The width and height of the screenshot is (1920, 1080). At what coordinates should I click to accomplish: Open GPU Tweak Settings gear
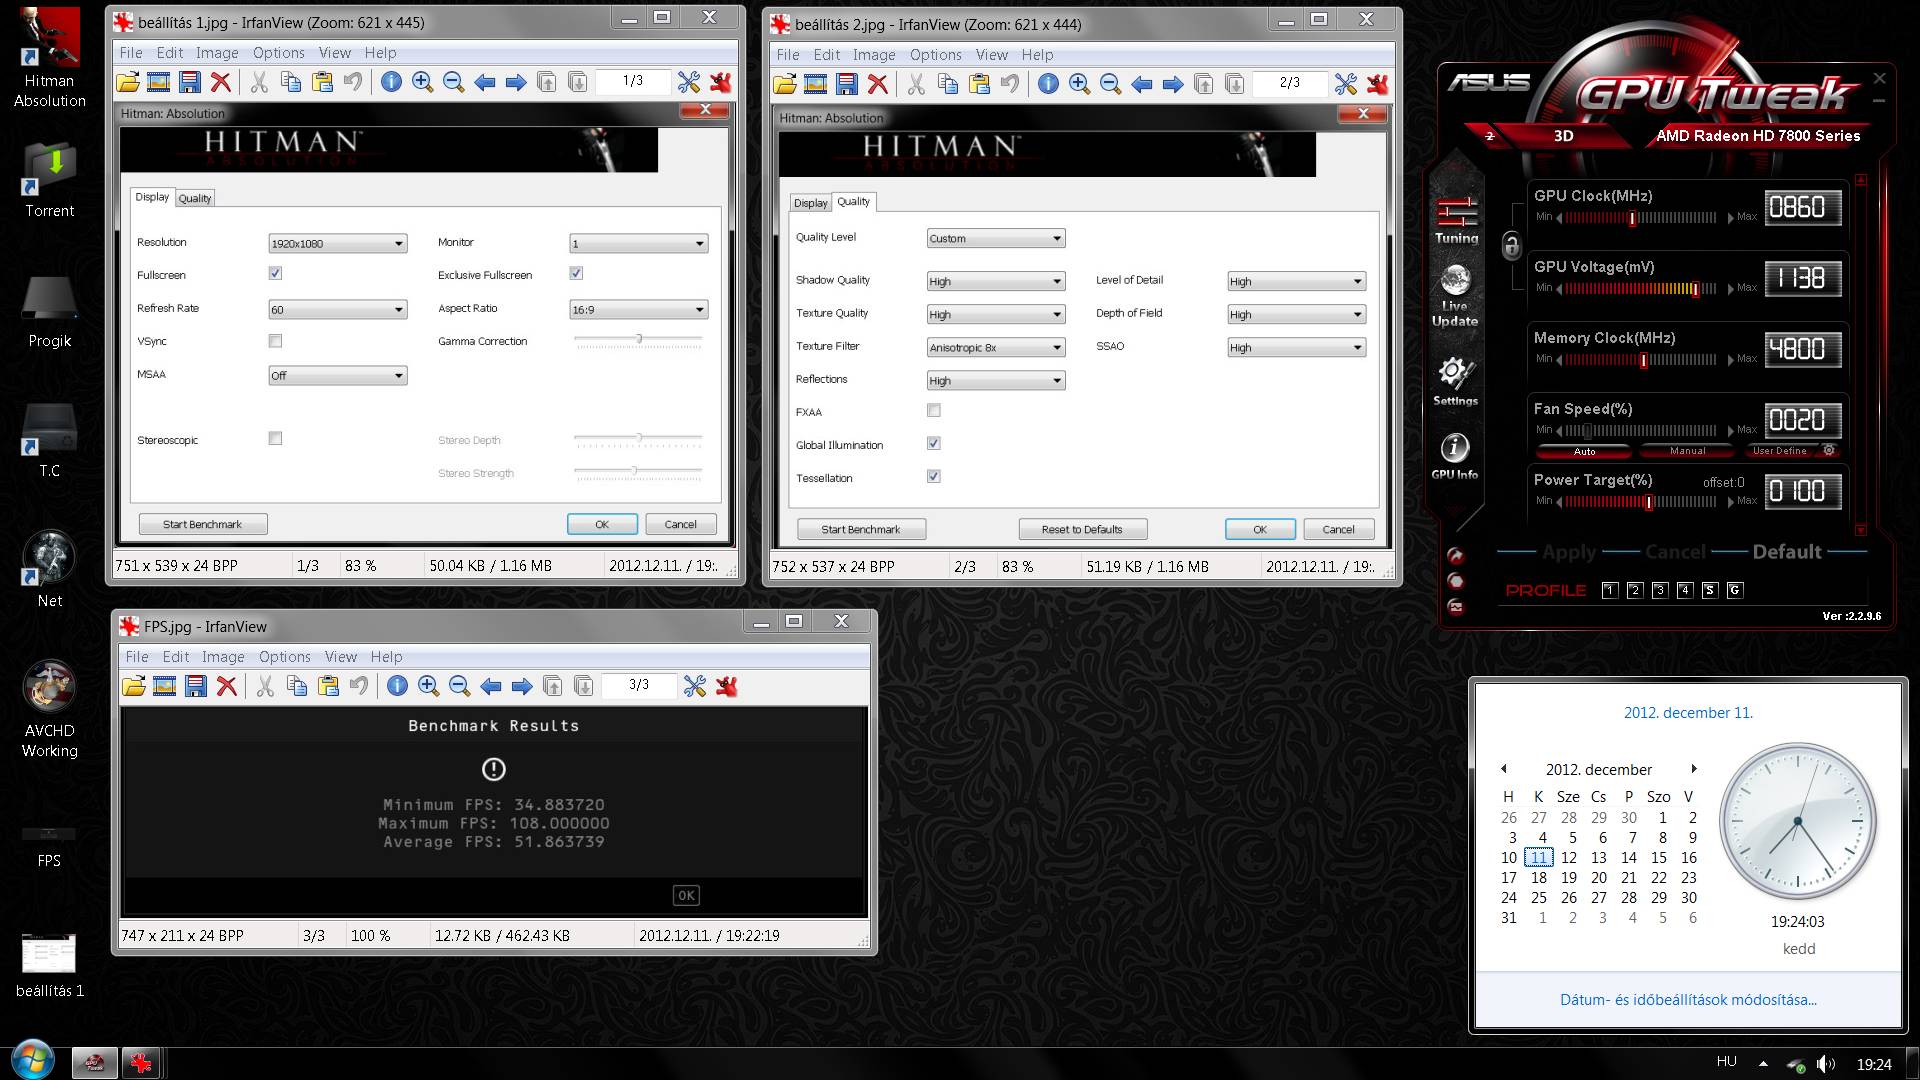pyautogui.click(x=1455, y=381)
